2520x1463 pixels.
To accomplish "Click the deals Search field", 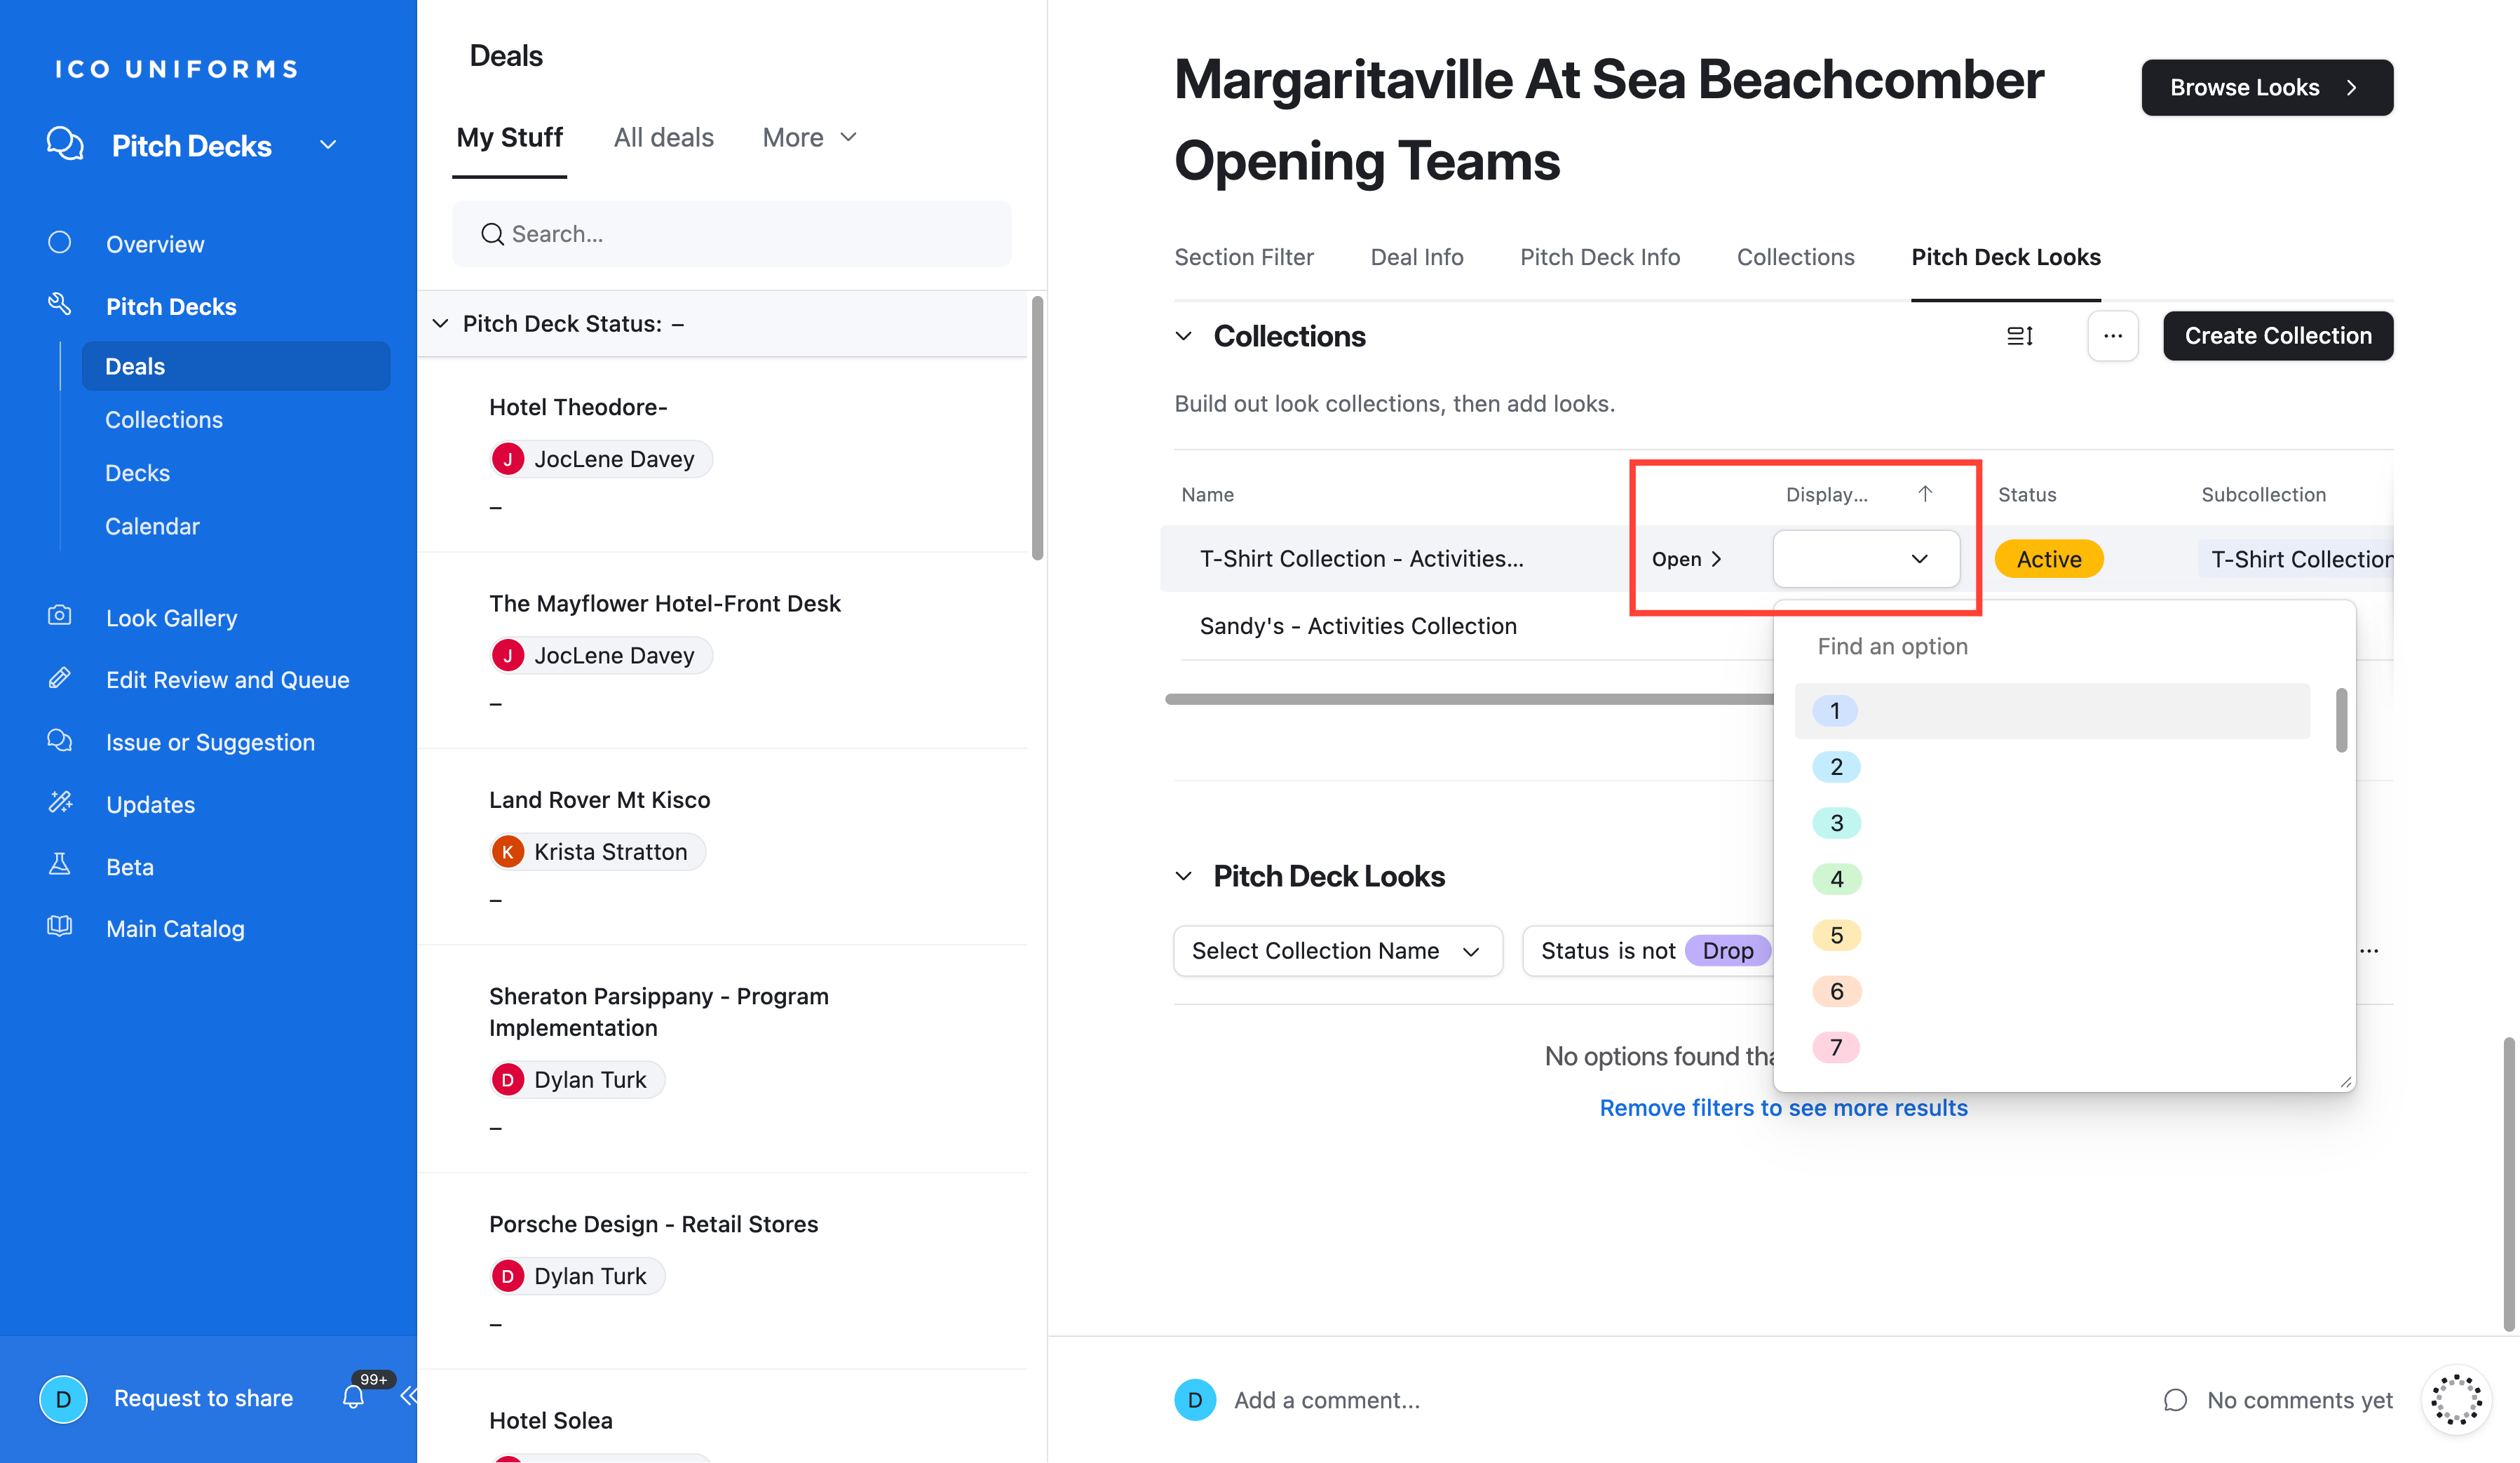I will (732, 234).
